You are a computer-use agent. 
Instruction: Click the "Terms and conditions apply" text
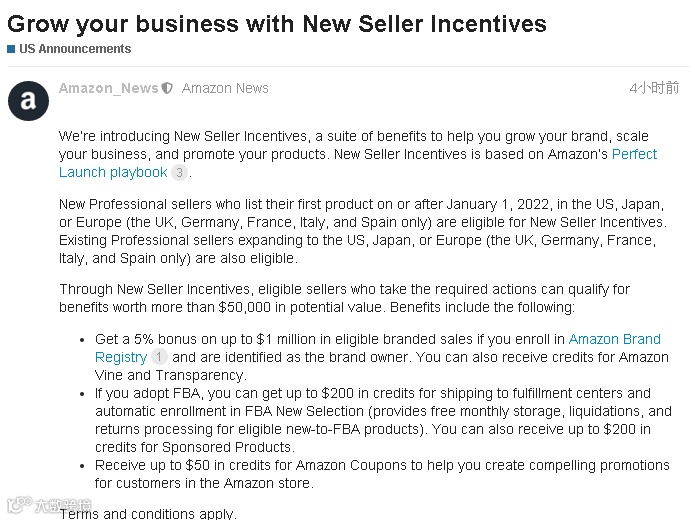coord(148,513)
